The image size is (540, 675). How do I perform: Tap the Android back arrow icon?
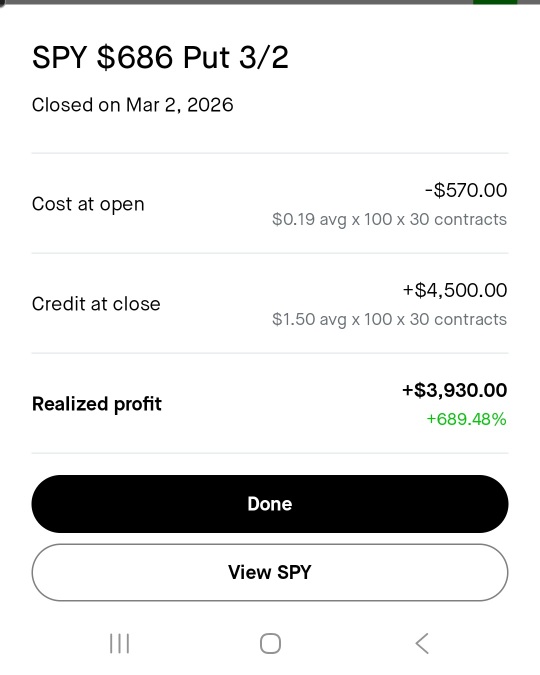pos(422,644)
